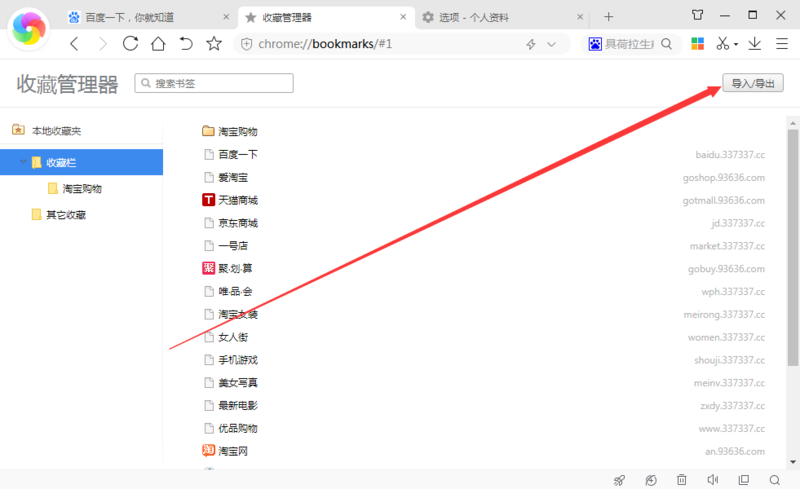The height and width of the screenshot is (489, 800).
Task: Click the window/split icon in status bar
Action: 744,480
